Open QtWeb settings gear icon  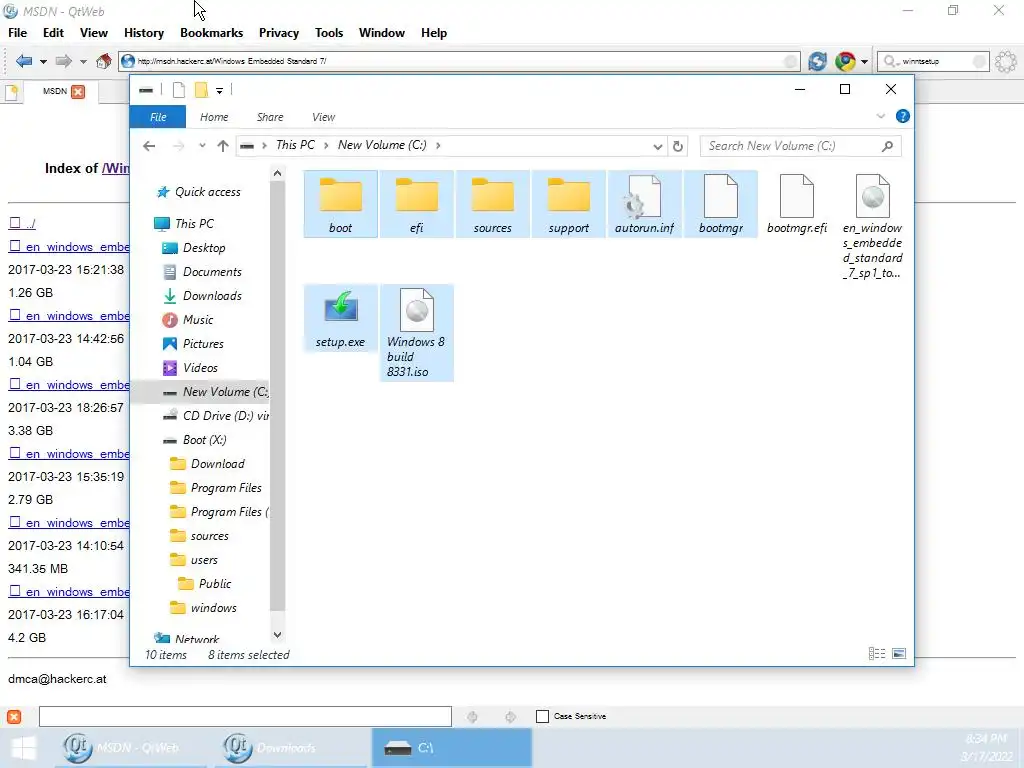point(1006,61)
